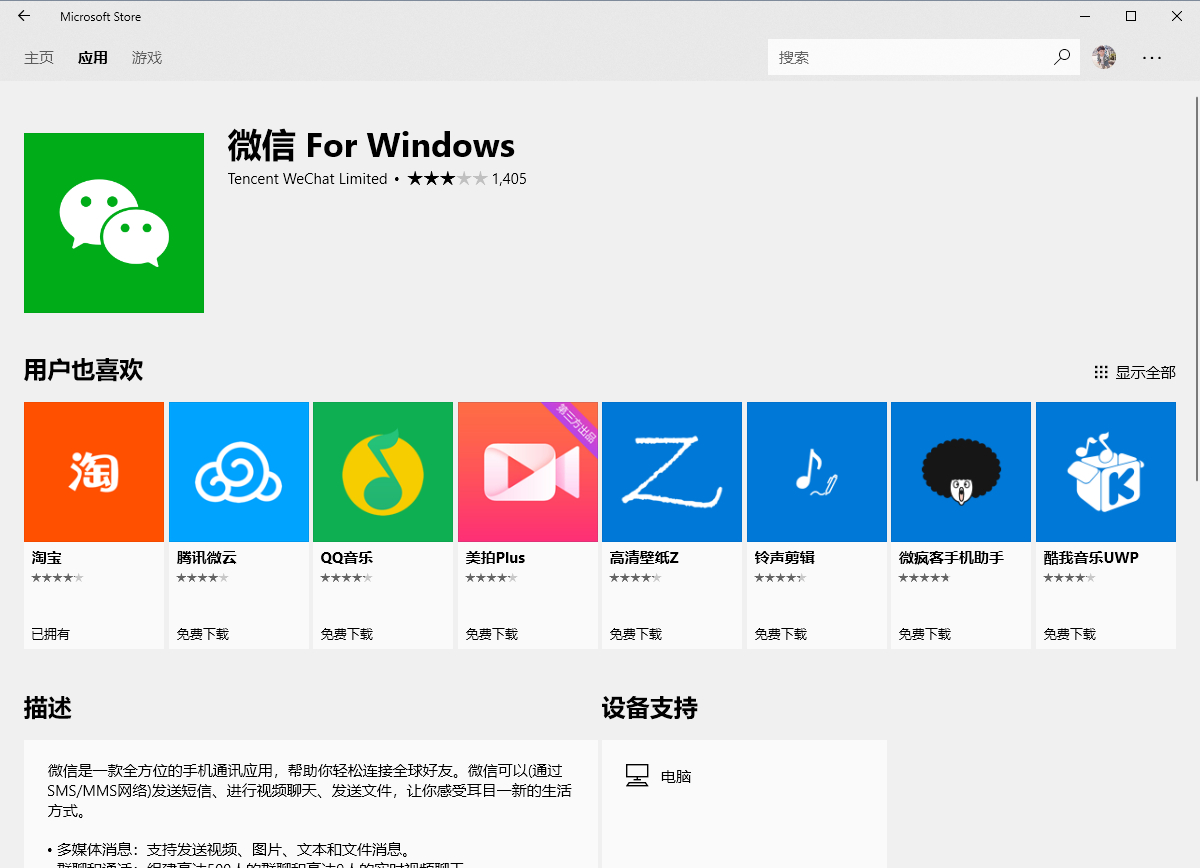Open the 酷我音乐UWP box icon
This screenshot has height=868, width=1200.
pos(1106,472)
